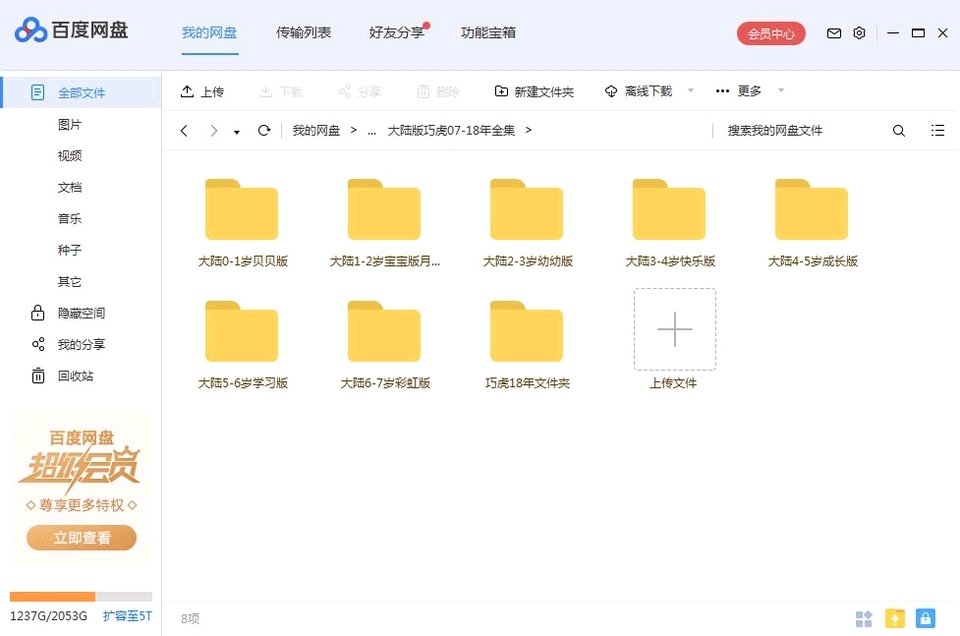This screenshot has width=960, height=636.
Task: Open the apps grid icon at bottom
Action: [x=863, y=619]
